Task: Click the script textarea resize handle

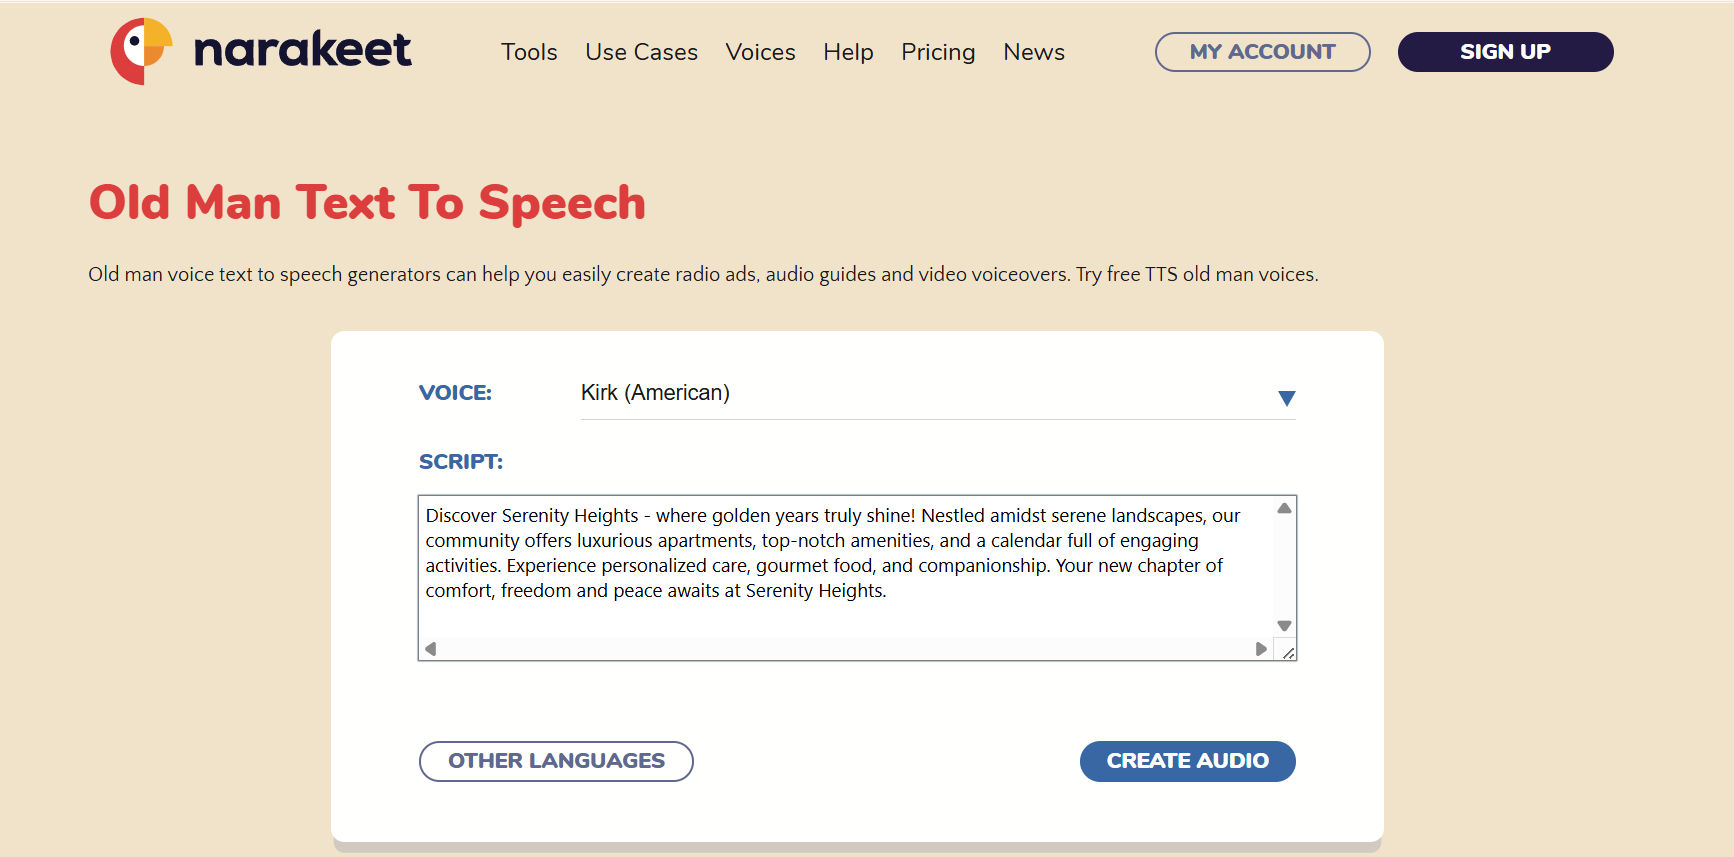Action: pos(1288,653)
